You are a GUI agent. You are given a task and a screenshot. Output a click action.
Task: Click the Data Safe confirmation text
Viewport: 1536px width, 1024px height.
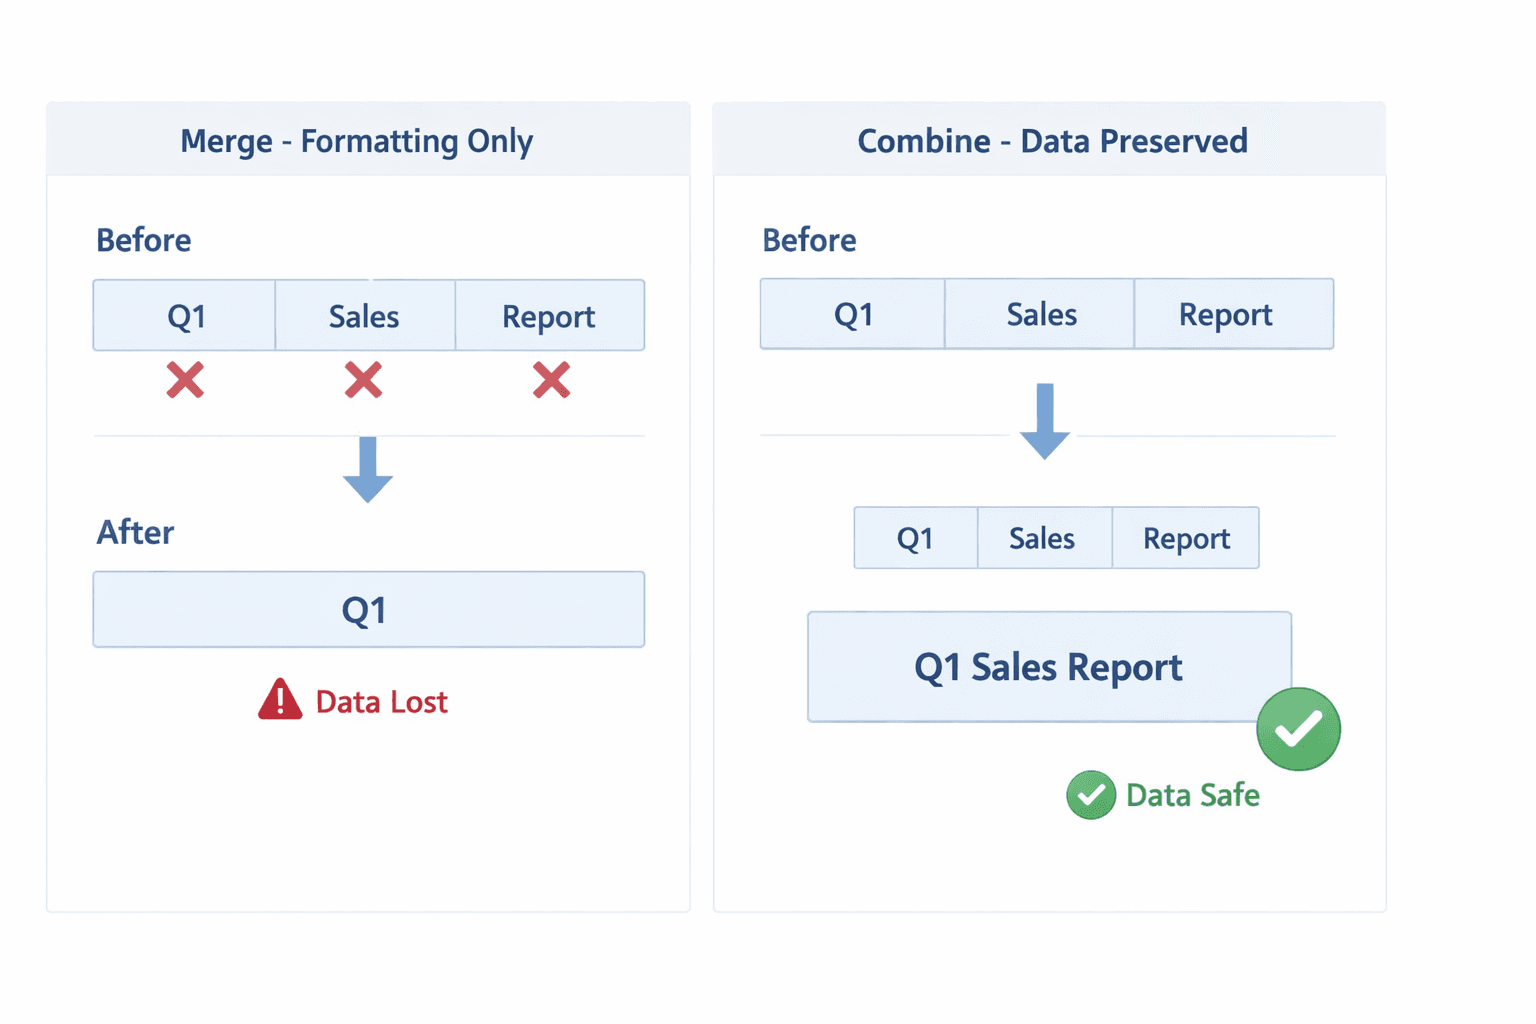tap(1192, 795)
